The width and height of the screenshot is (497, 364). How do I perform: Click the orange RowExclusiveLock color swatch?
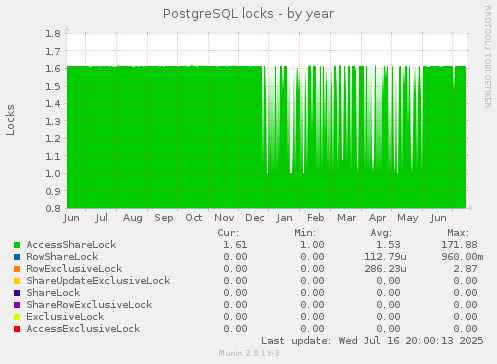point(17,269)
